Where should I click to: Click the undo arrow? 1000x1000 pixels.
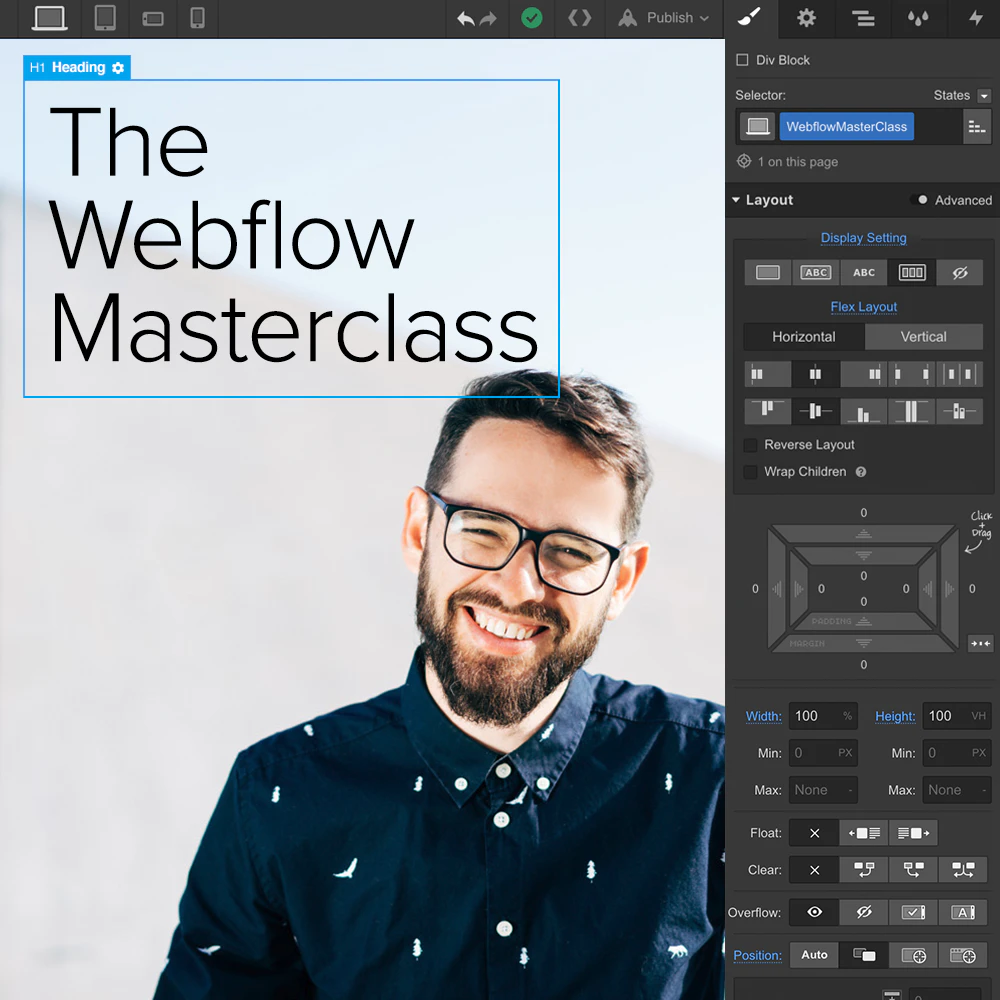click(466, 18)
